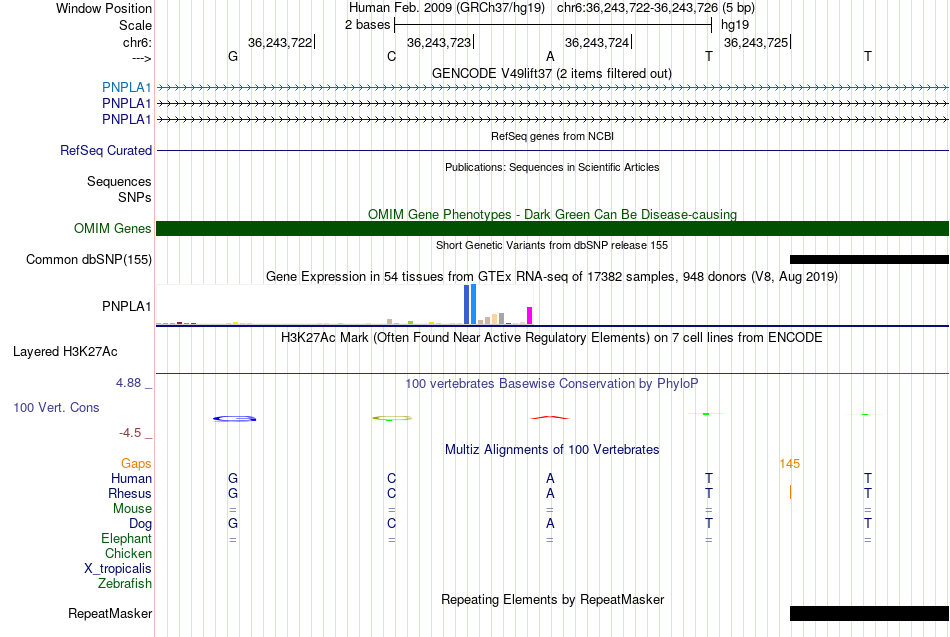Image resolution: width=950 pixels, height=637 pixels.
Task: Click the 4.88 PhyloP upper limit
Action: (x=128, y=383)
